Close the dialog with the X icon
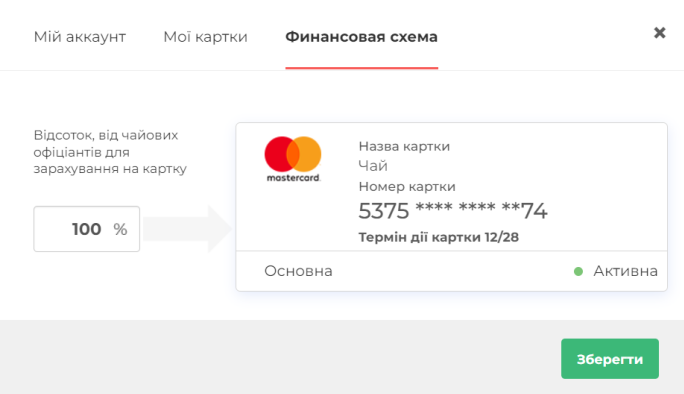 pos(660,33)
